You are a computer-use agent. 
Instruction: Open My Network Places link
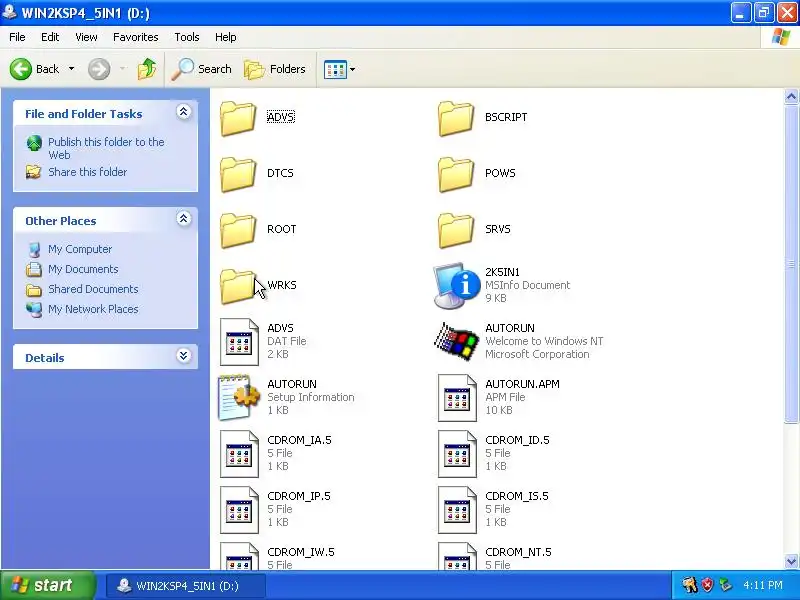(93, 309)
